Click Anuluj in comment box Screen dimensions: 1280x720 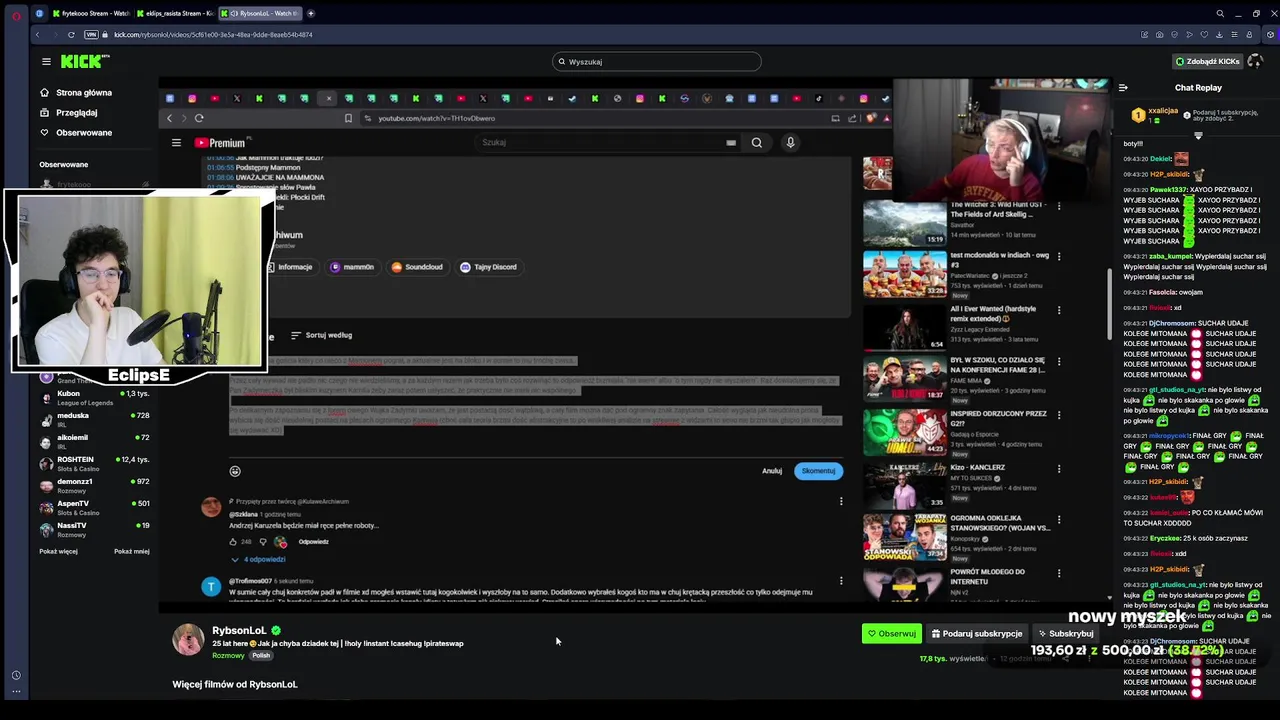point(772,471)
